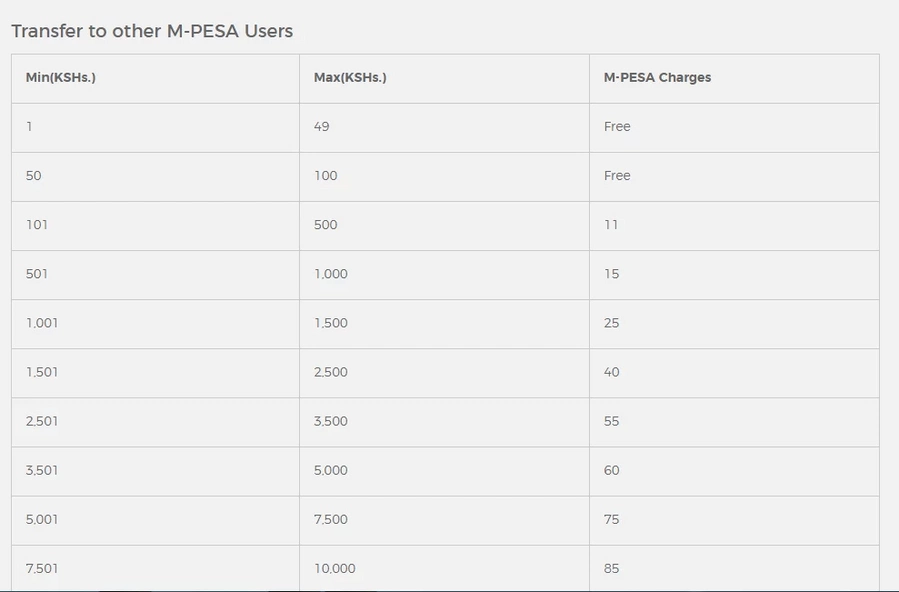Click the charge cell showing 85
Screen dimensions: 899x592
(x=734, y=569)
